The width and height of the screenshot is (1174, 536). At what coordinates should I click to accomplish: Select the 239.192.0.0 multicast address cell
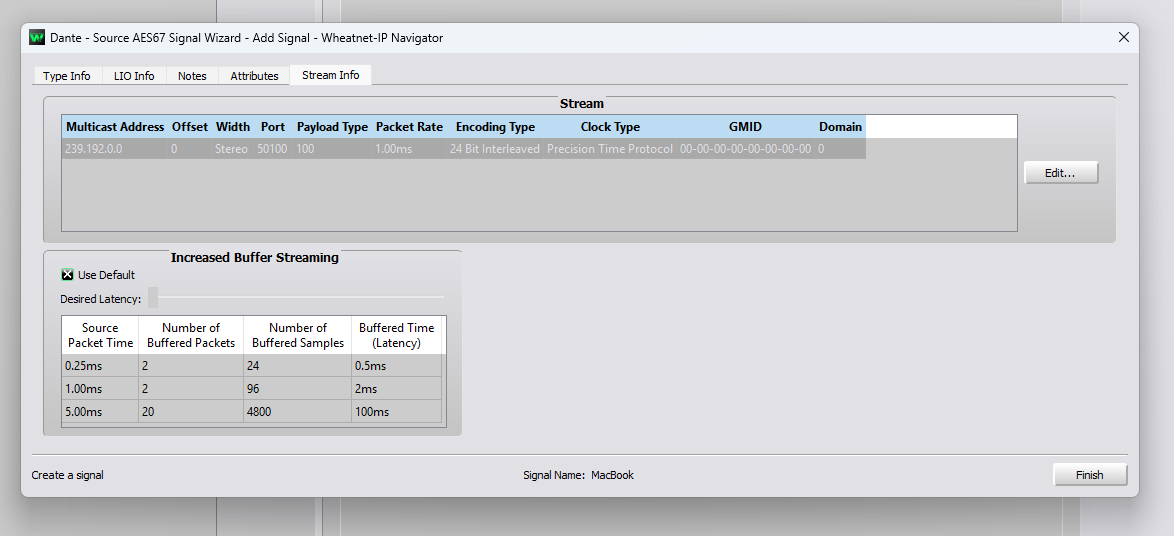(115, 149)
